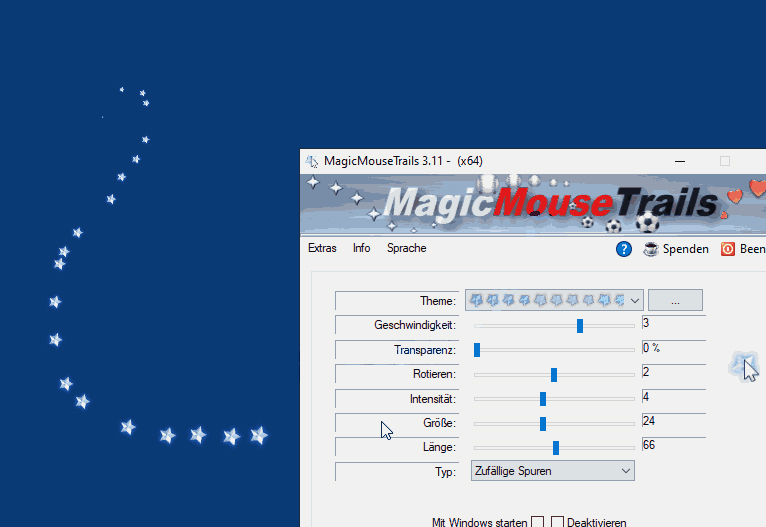Click the red Beenden power icon

[x=728, y=249]
